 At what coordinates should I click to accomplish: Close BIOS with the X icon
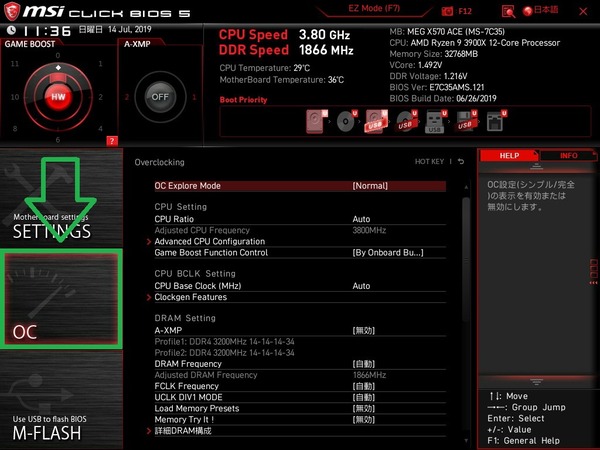point(583,11)
